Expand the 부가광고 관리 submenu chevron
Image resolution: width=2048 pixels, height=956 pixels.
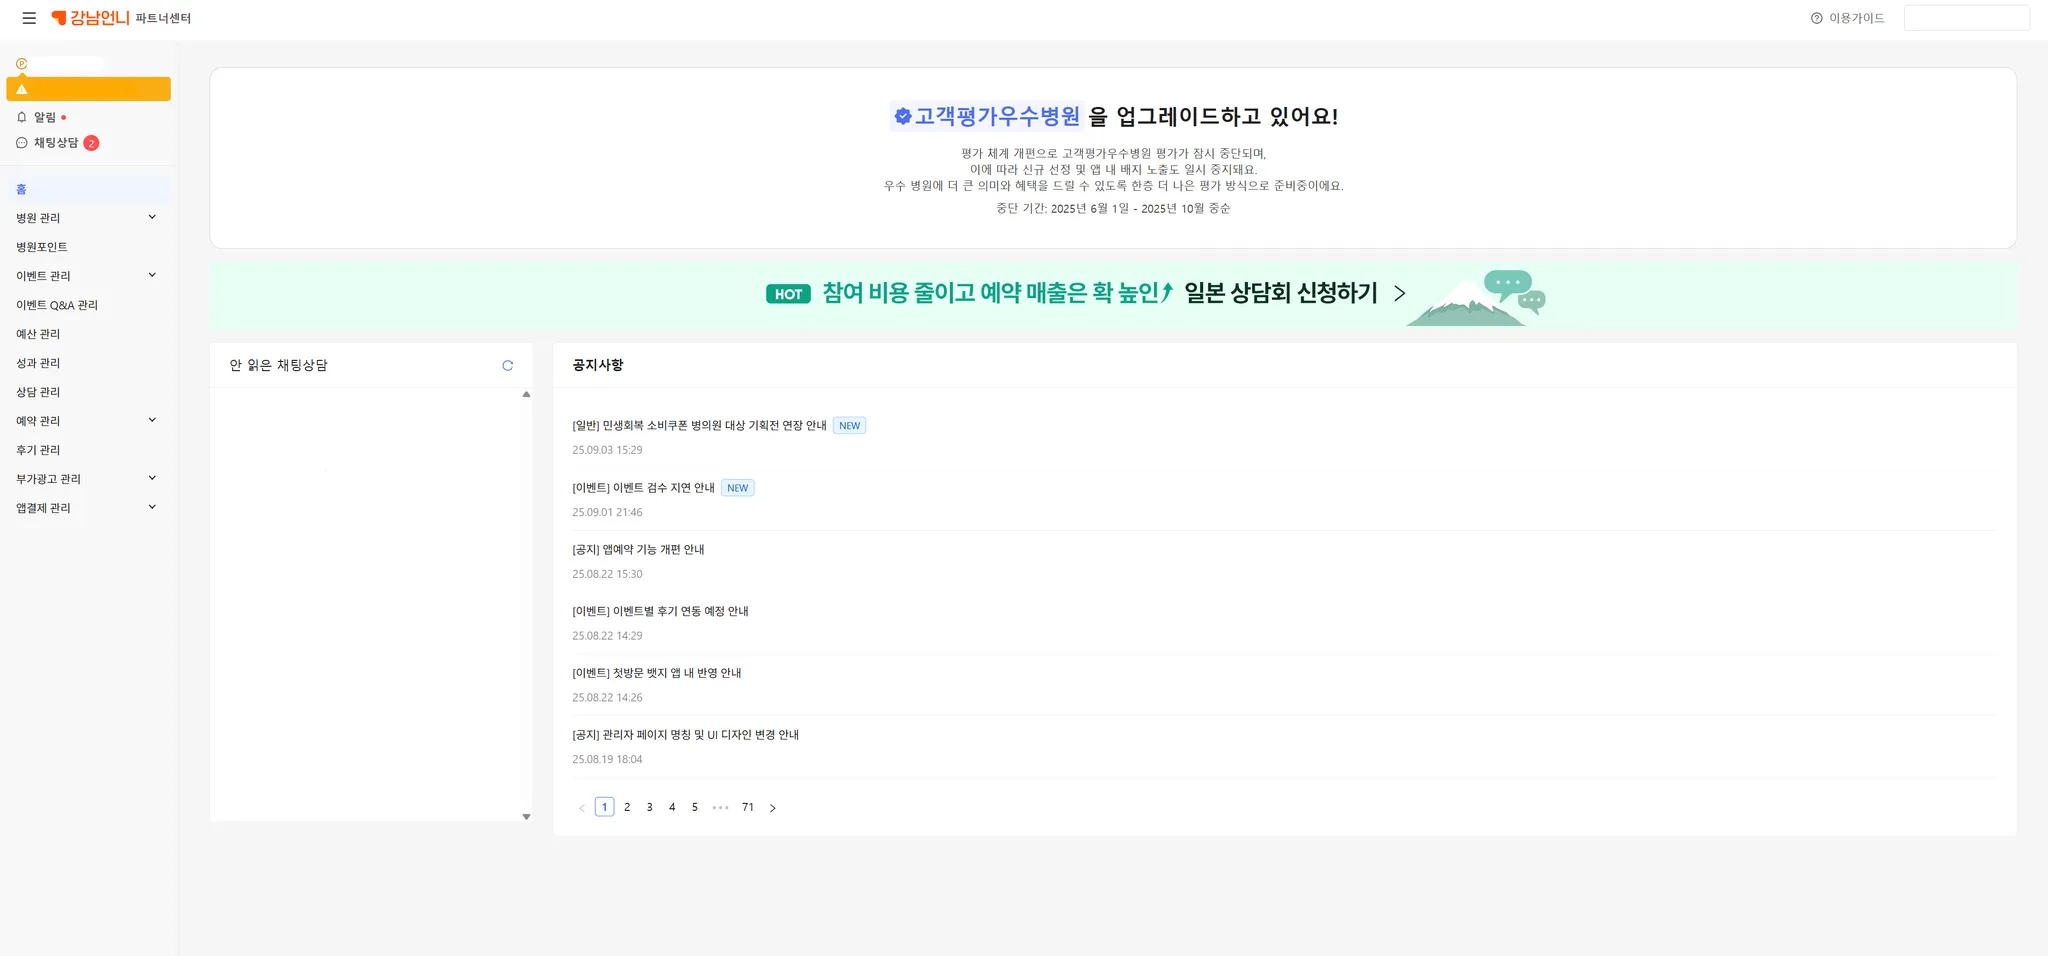click(x=152, y=478)
